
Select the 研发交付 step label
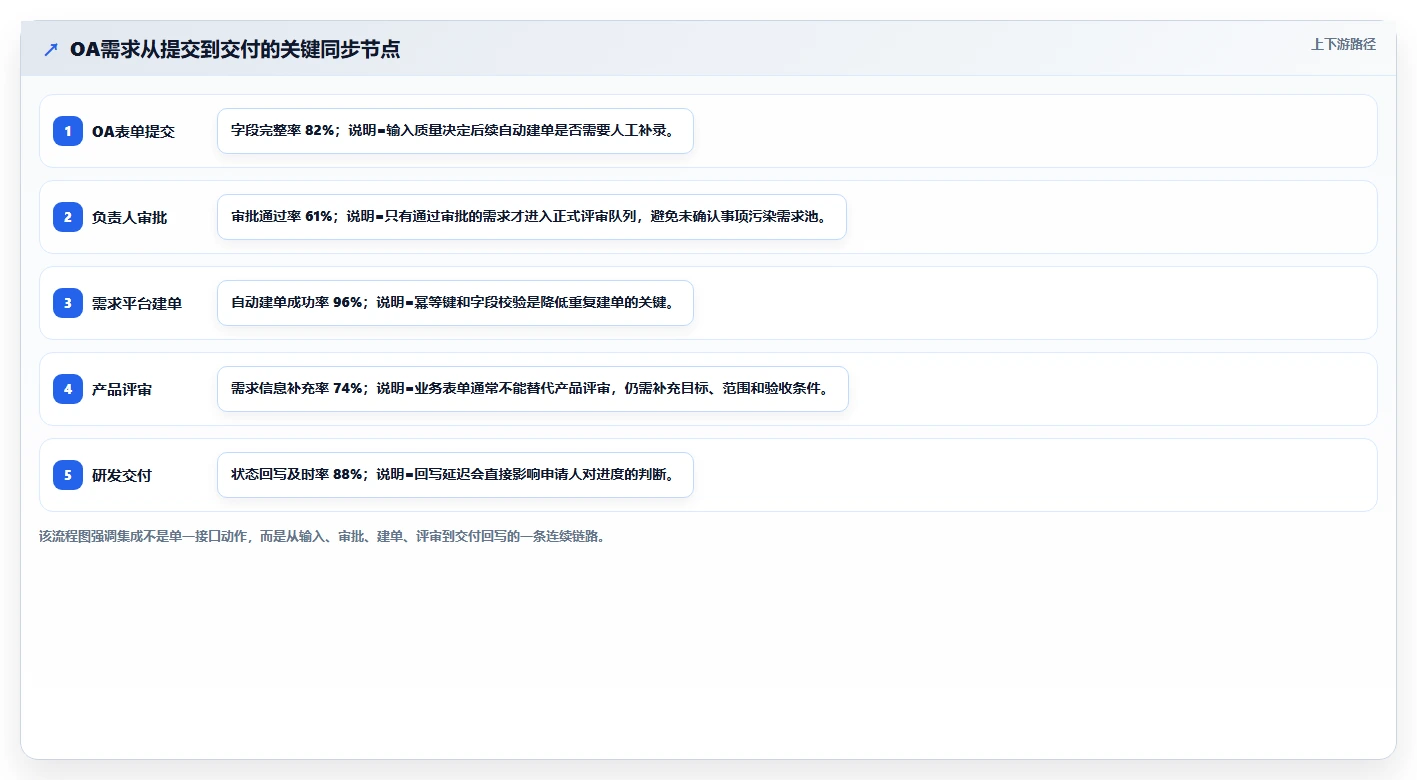122,475
